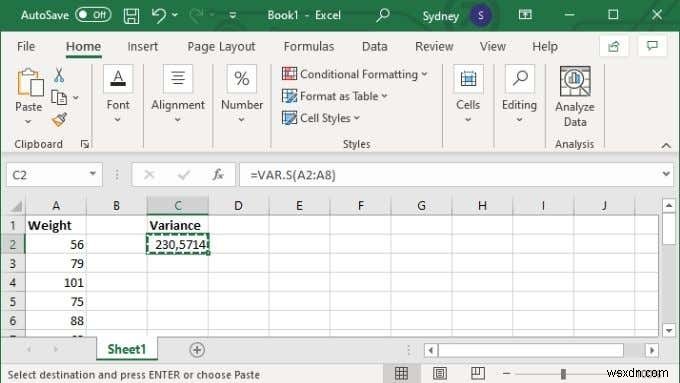Click the Cut scissors icon
The image size is (680, 383).
click(59, 75)
